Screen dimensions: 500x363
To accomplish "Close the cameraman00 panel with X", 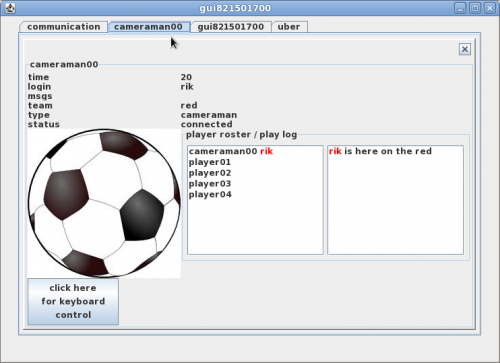I will click(x=465, y=49).
